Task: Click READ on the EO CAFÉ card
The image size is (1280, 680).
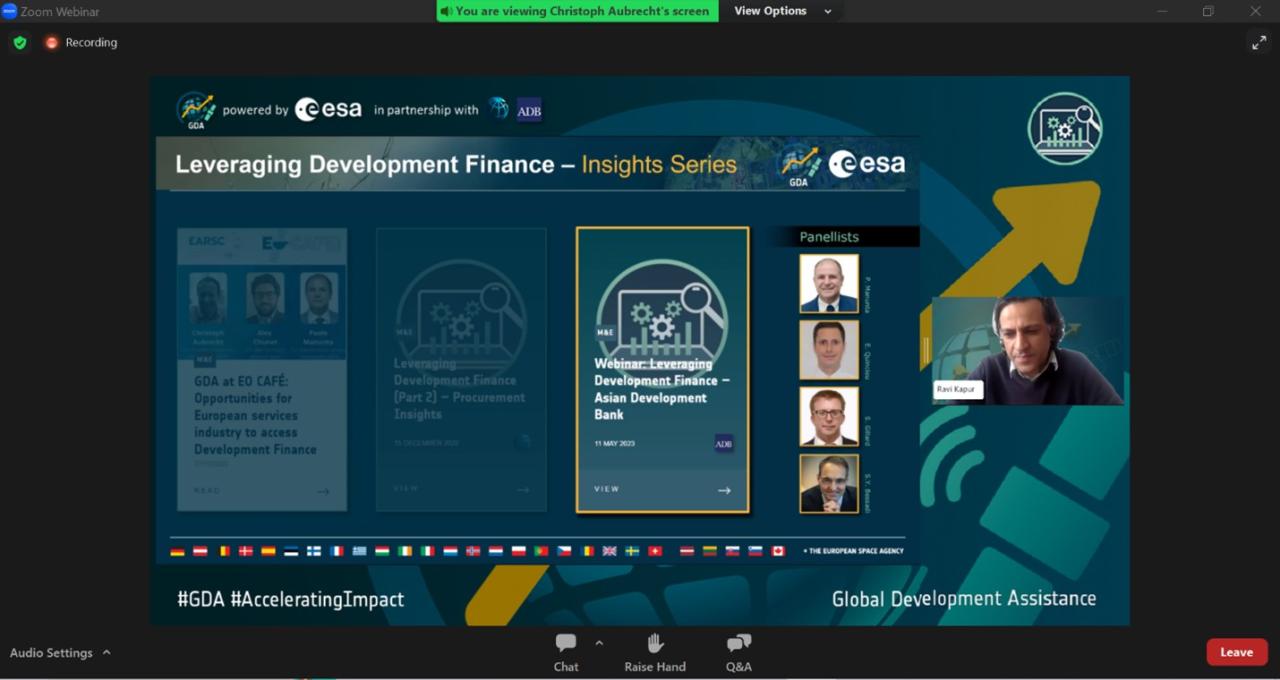Action: point(207,491)
